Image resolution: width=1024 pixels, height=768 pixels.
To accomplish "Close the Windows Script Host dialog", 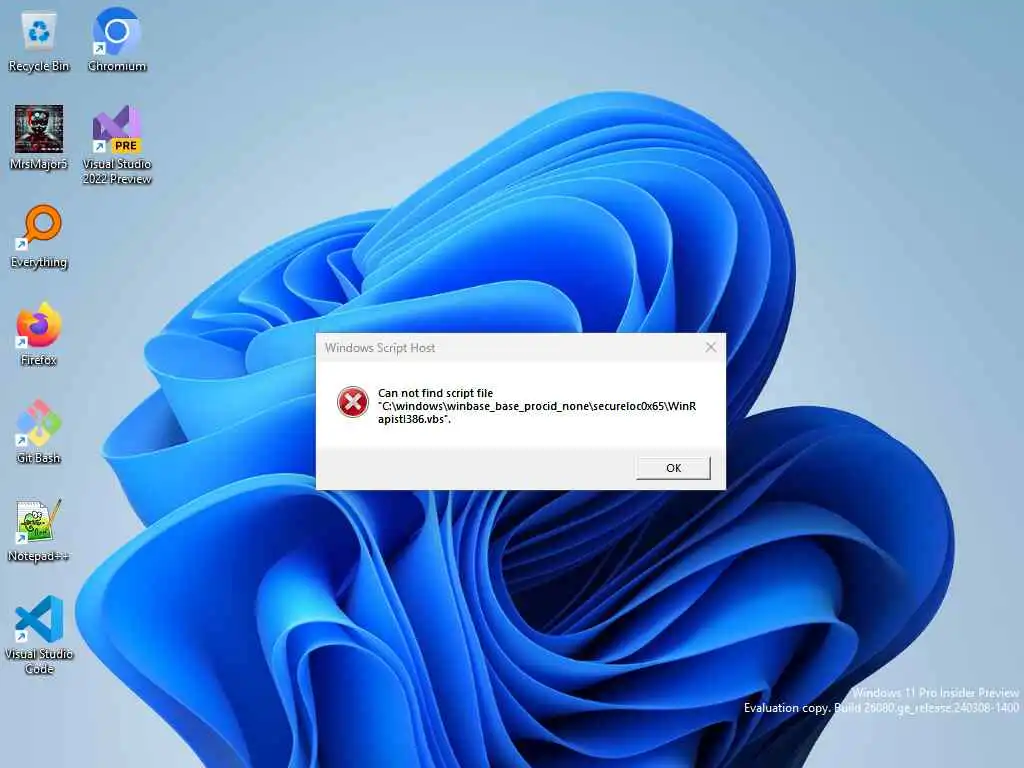I will [x=711, y=347].
